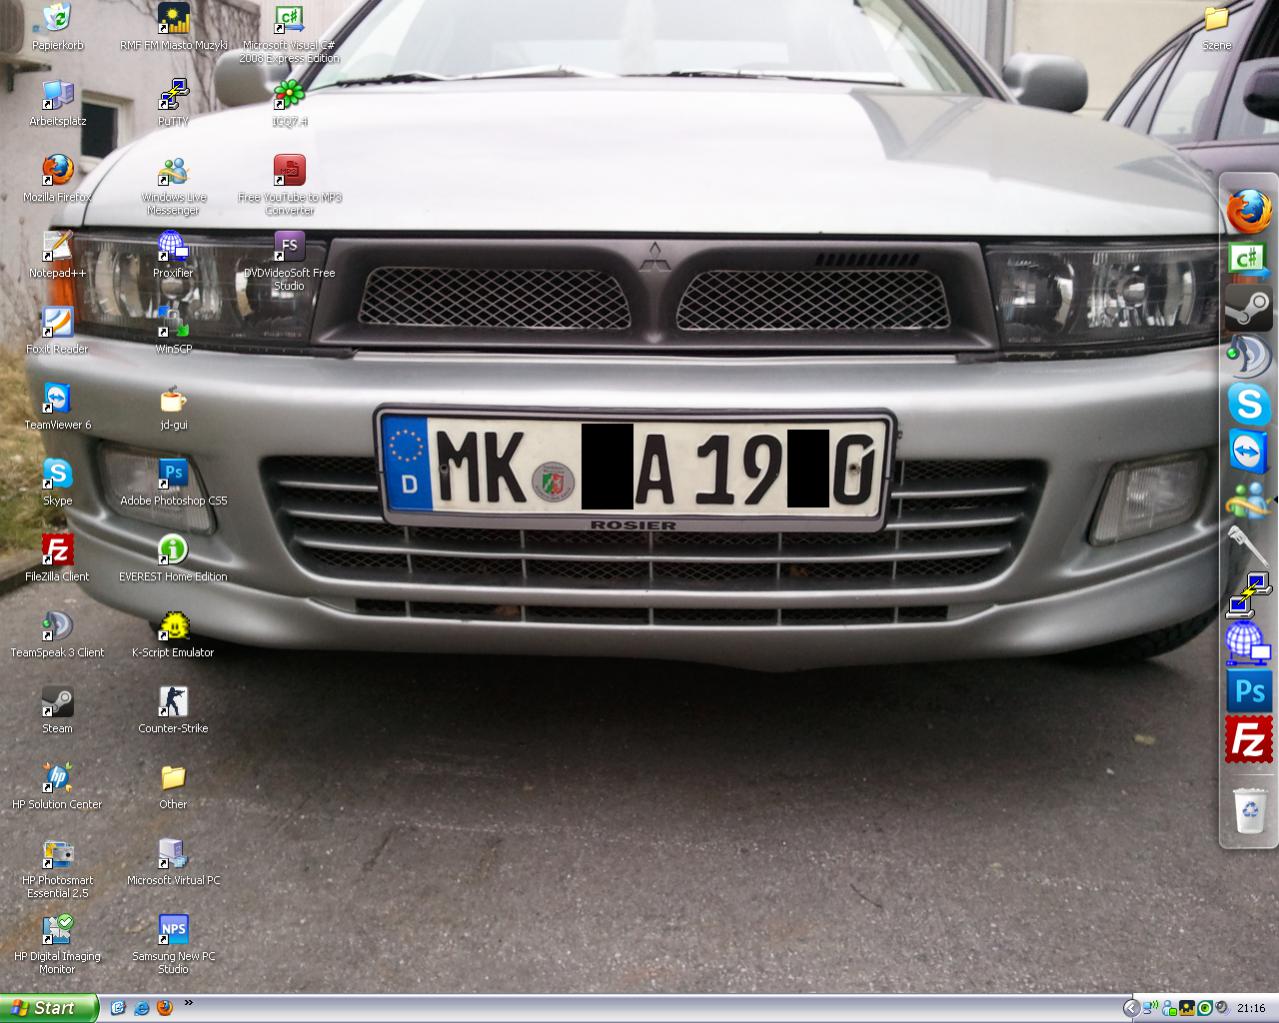
Task: Open the TeamViewer 6 desktop shortcut
Action: tap(57, 407)
